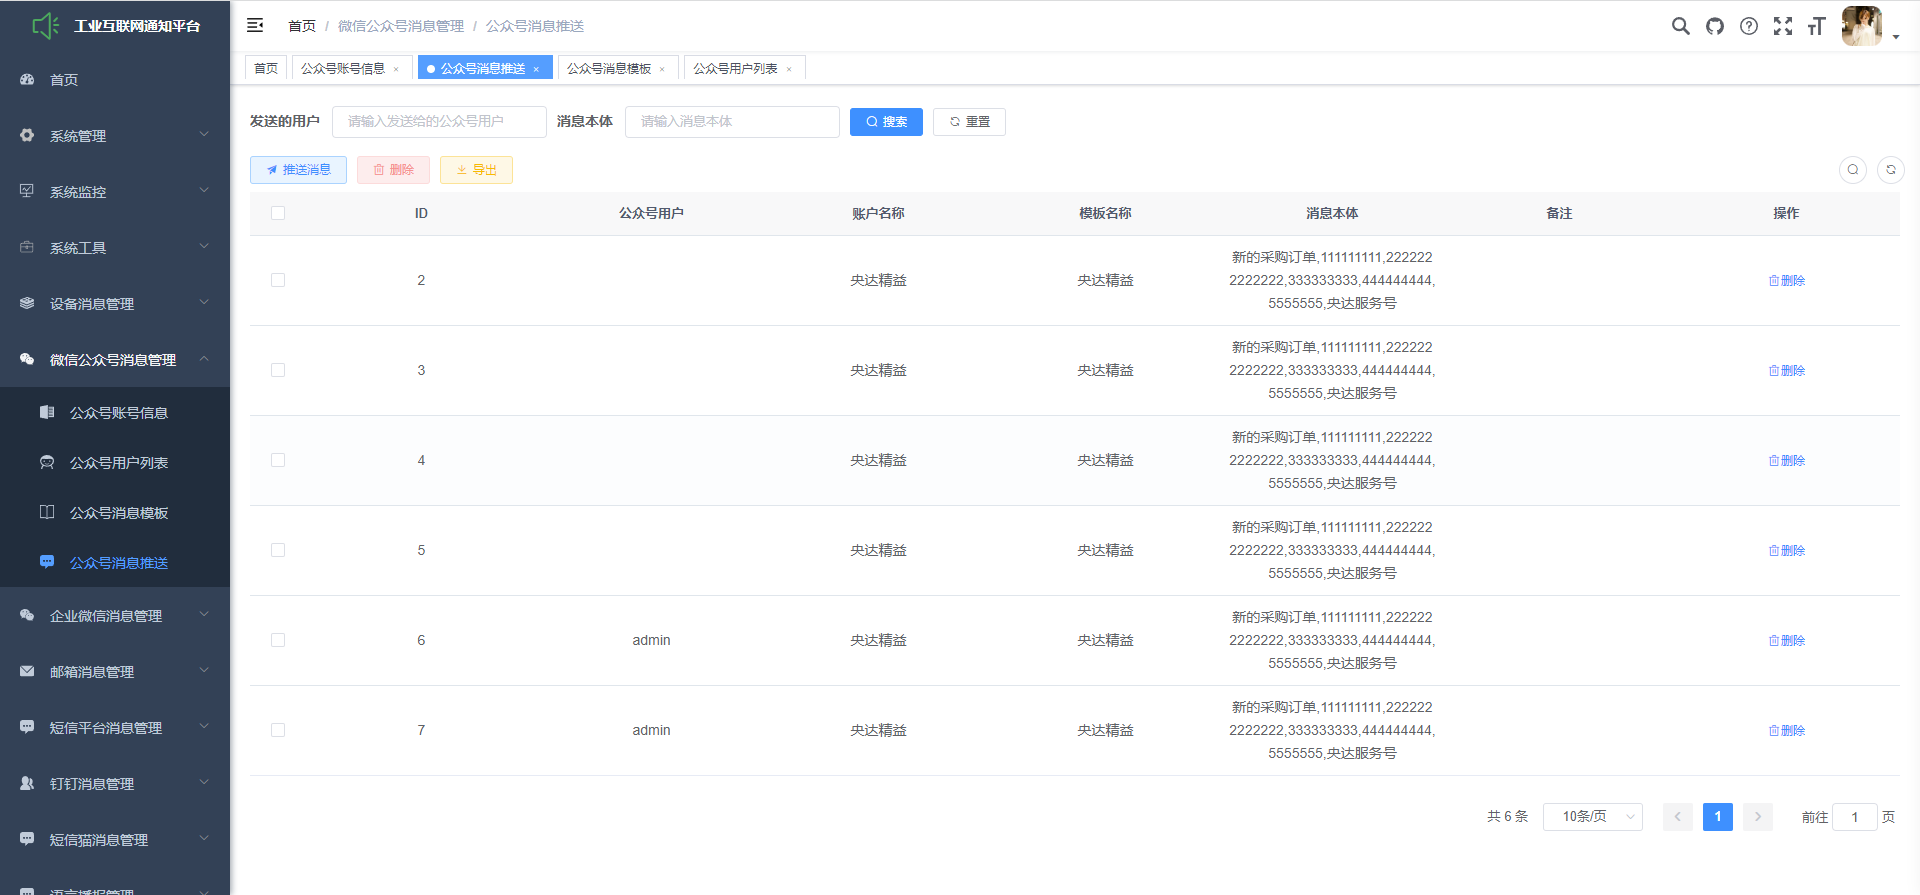The image size is (1920, 895).
Task: Click the 钉钉消息管理 person icon
Action: pos(27,783)
